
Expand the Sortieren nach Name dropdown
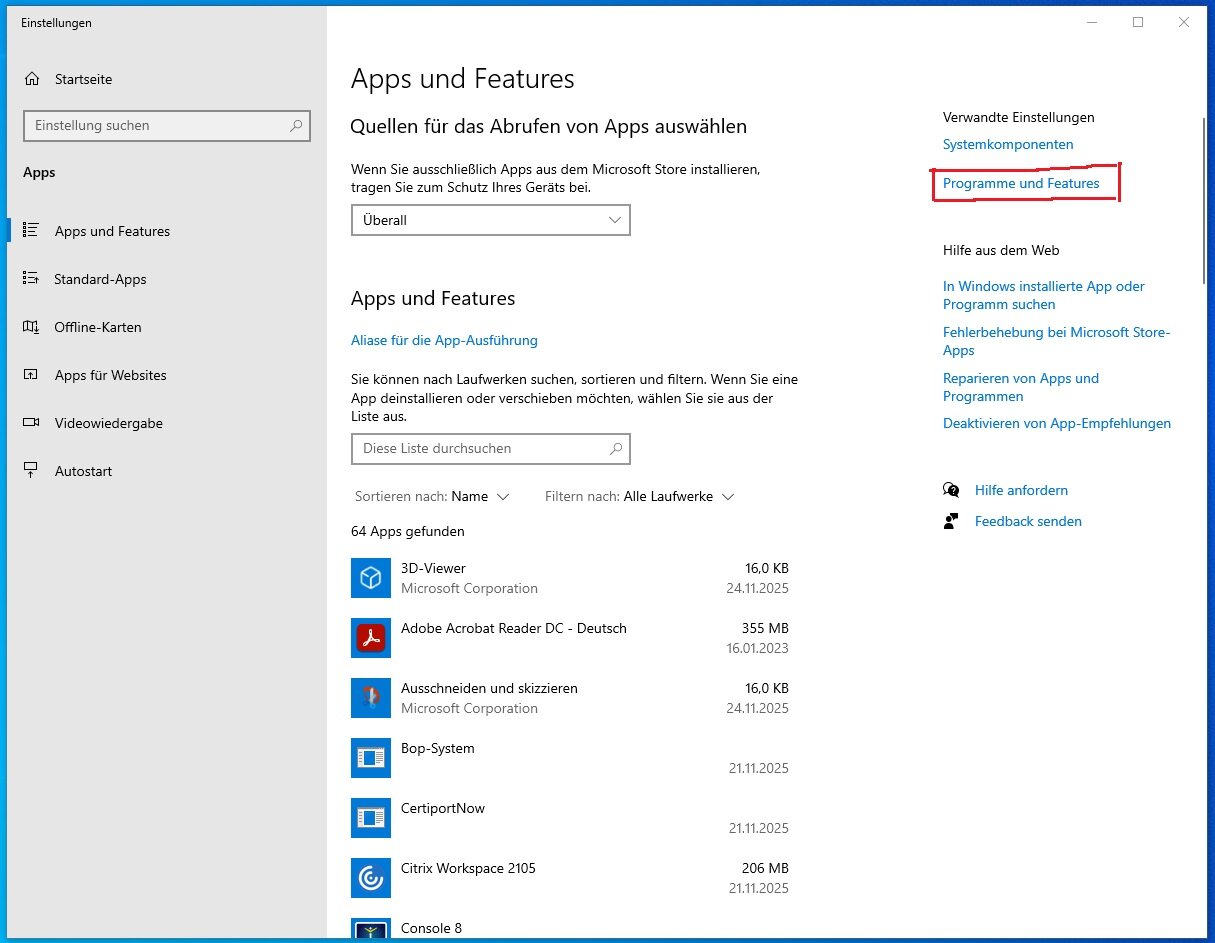pyautogui.click(x=480, y=497)
